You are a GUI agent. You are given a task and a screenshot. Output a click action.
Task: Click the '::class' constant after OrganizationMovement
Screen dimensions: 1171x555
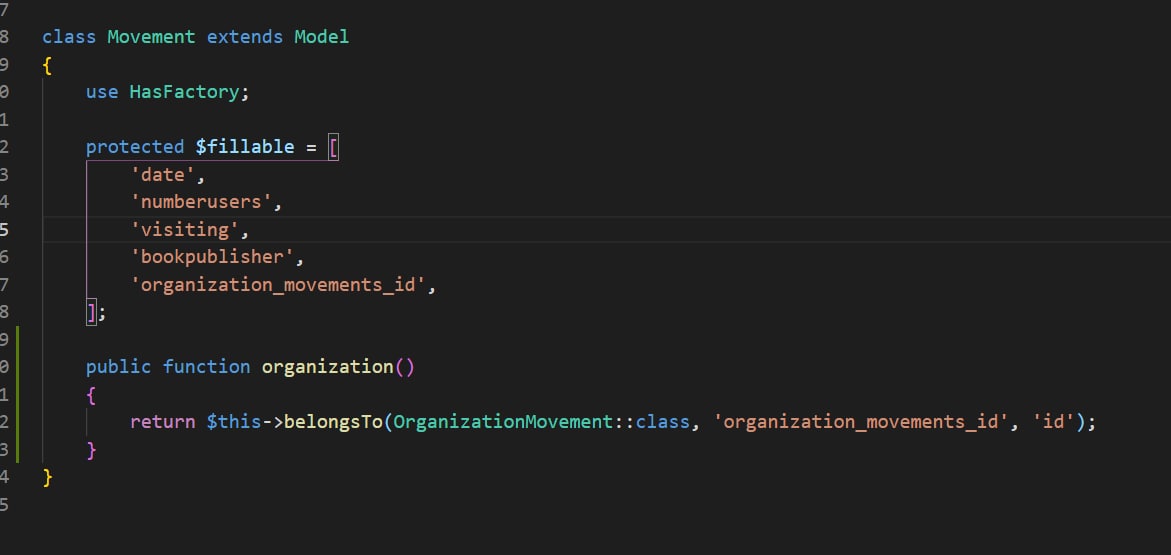[x=651, y=422]
